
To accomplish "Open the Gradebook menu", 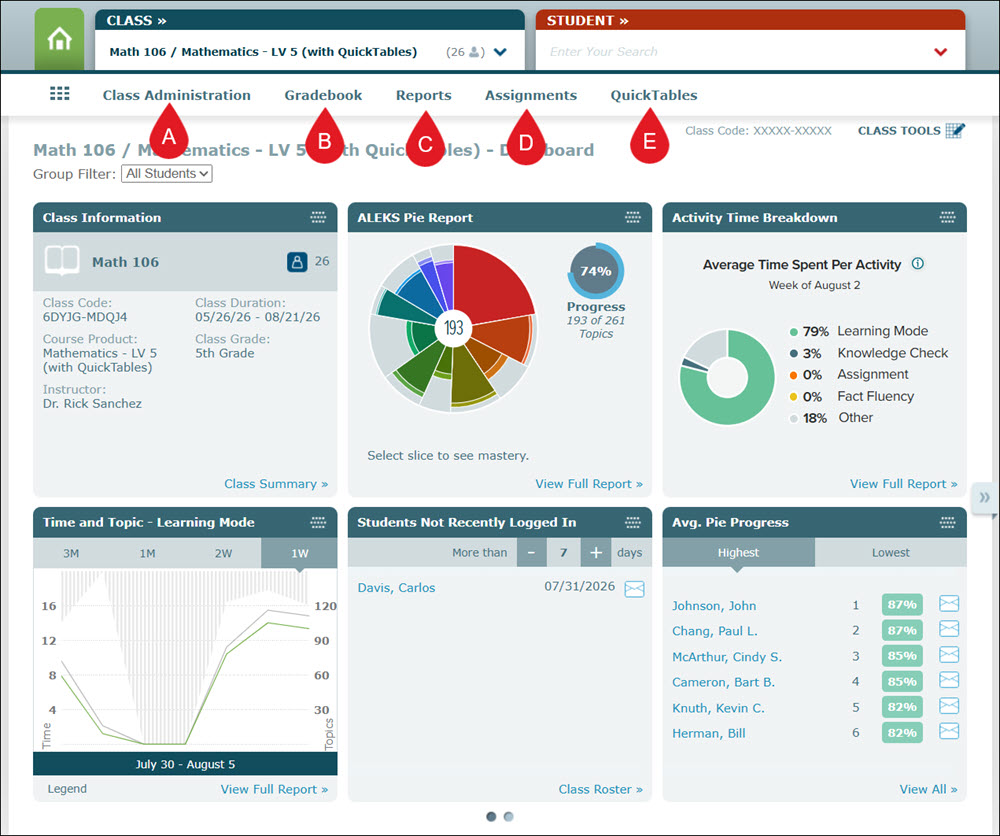I will (323, 95).
